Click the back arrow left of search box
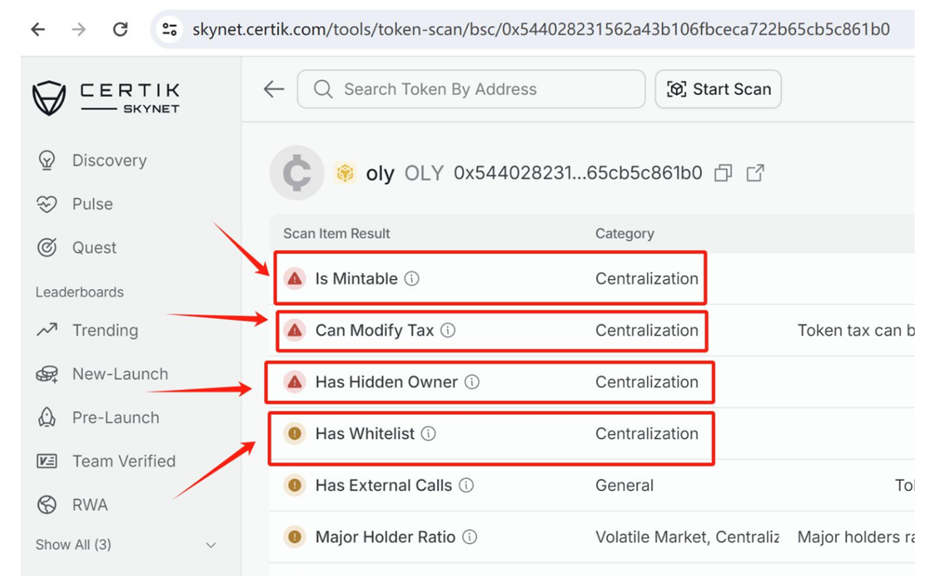The image size is (940, 576). tap(274, 89)
